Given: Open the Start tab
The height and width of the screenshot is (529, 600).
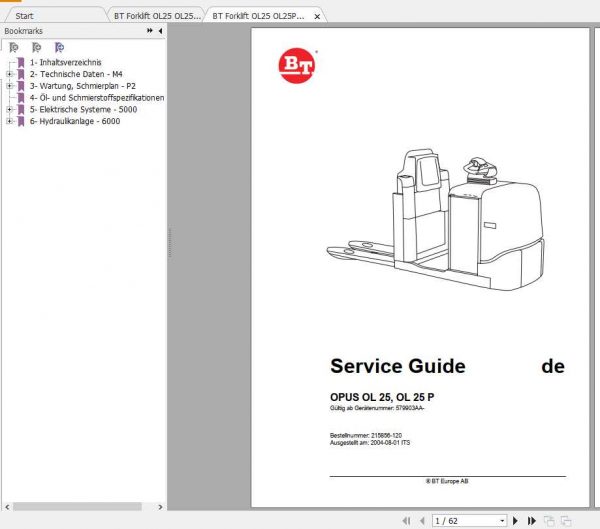Looking at the screenshot, I should 24,16.
